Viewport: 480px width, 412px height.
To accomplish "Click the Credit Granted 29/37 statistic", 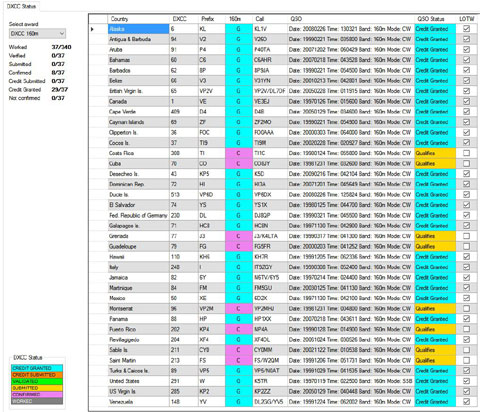I will point(38,90).
